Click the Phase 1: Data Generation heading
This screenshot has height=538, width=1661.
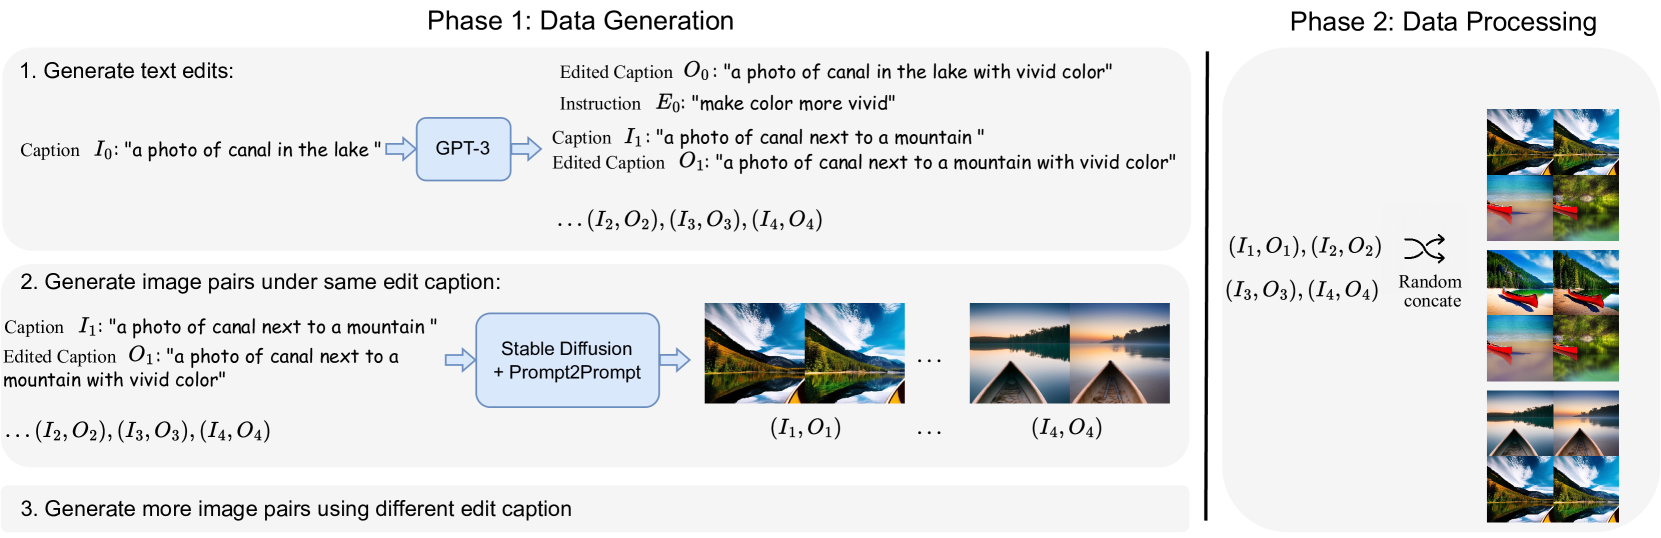point(580,21)
